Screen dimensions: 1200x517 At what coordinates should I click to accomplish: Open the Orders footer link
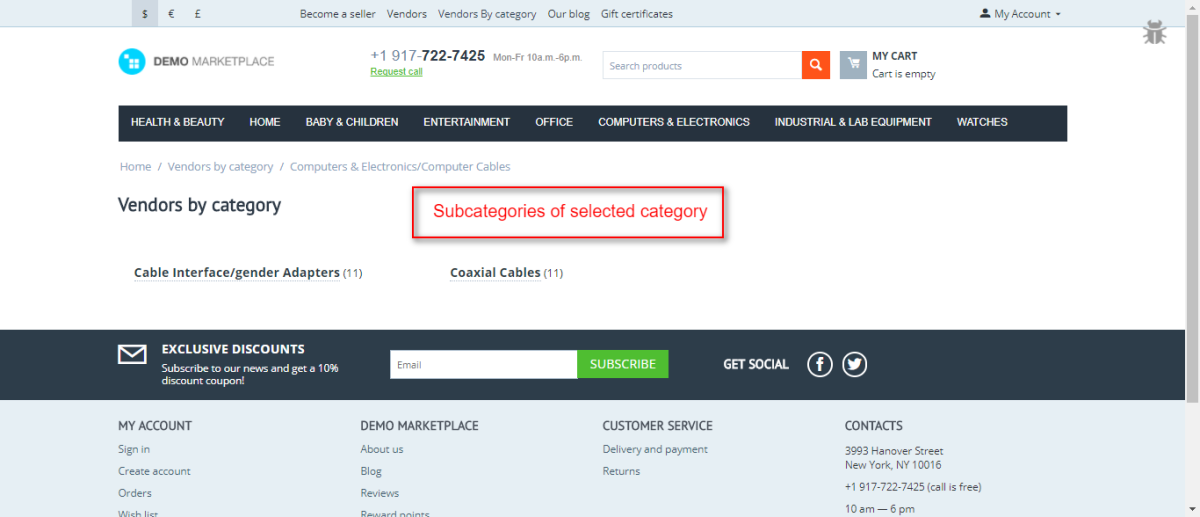tap(135, 493)
